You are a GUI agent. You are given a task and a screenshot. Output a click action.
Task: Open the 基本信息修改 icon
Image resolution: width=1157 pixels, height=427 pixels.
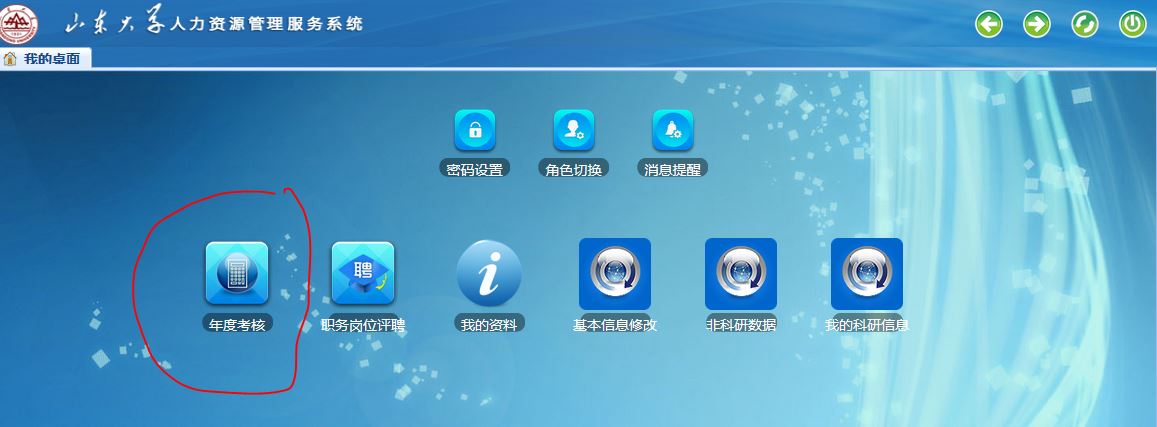615,273
